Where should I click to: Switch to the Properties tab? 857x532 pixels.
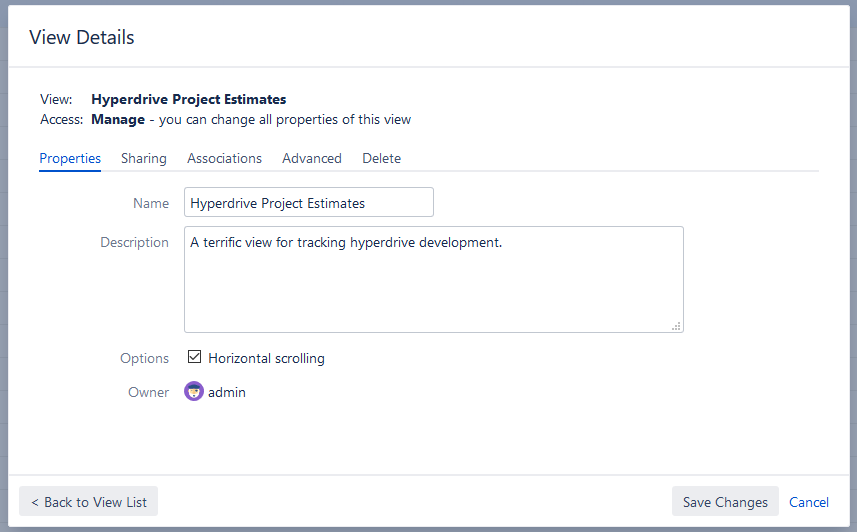(x=70, y=158)
